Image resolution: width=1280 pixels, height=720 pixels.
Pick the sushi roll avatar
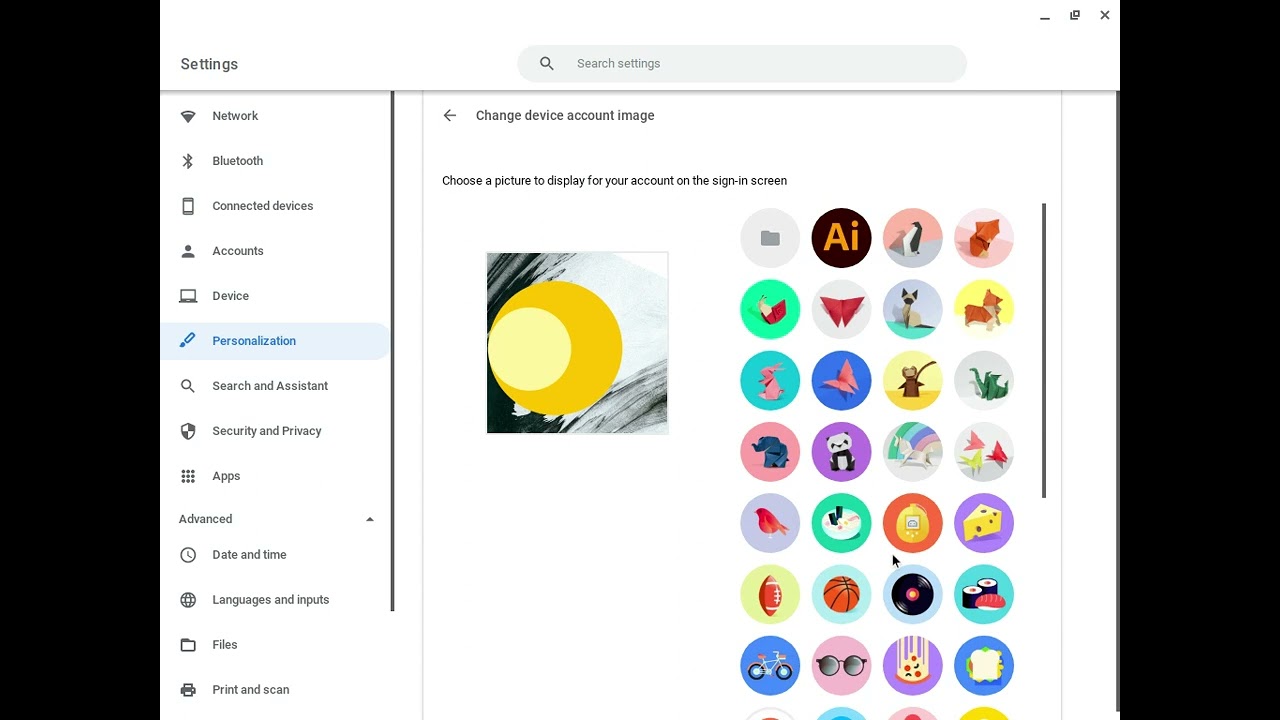click(984, 594)
